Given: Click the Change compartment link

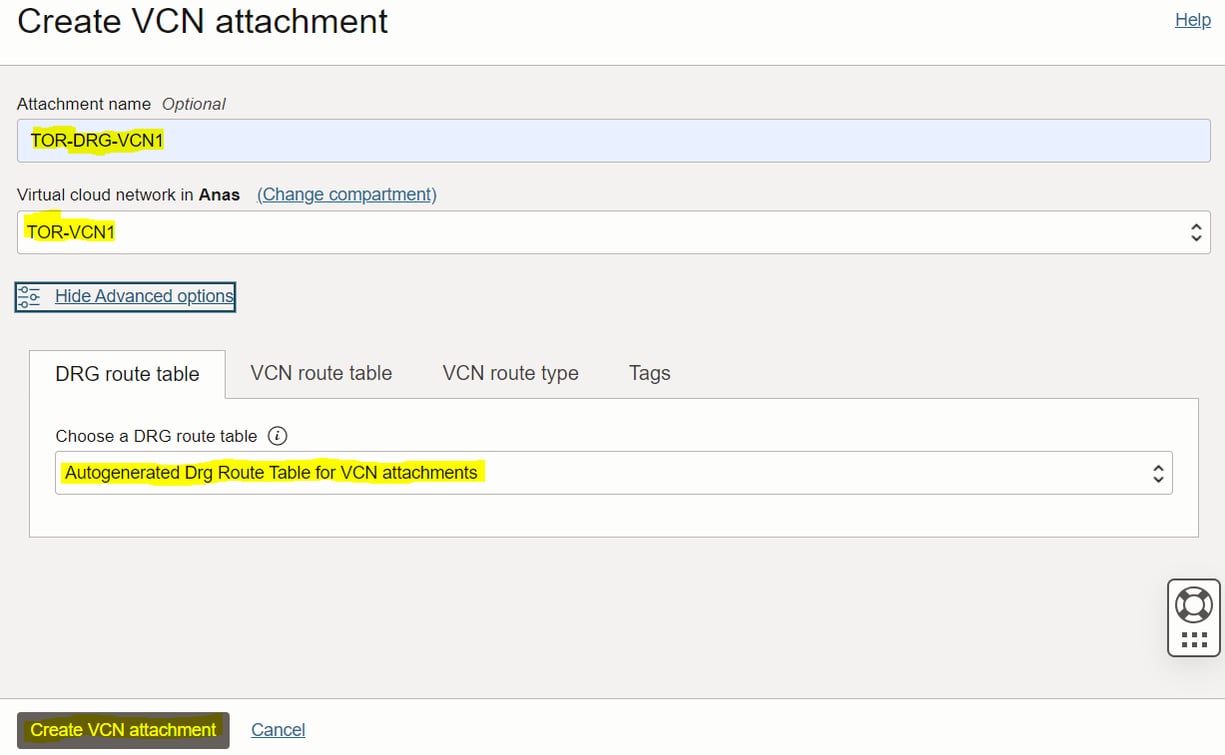Looking at the screenshot, I should tap(347, 195).
